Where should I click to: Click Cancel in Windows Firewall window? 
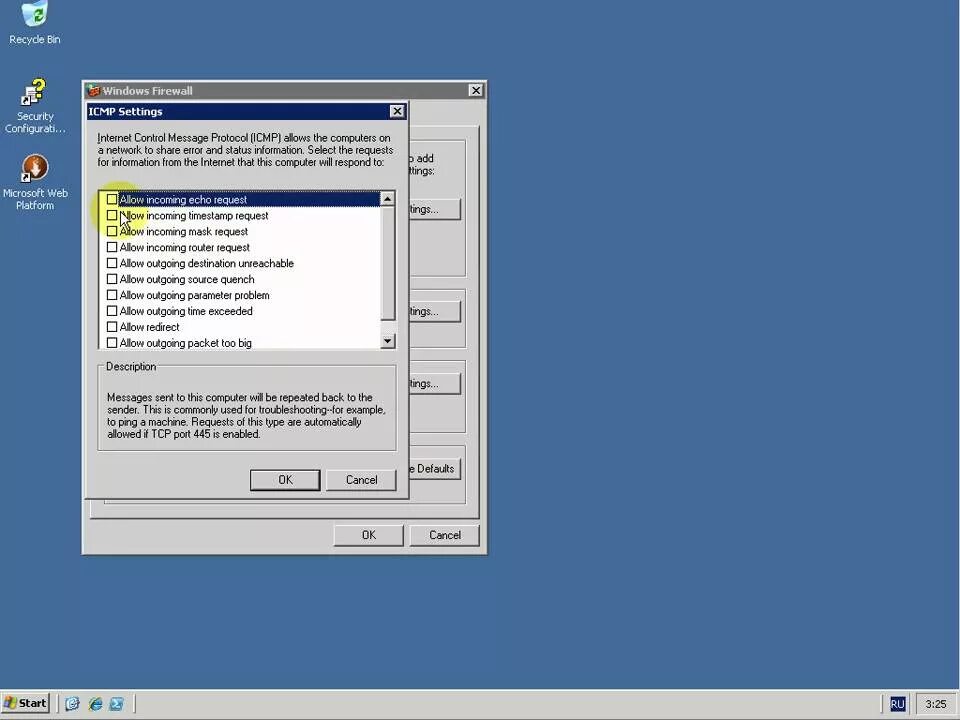(444, 535)
